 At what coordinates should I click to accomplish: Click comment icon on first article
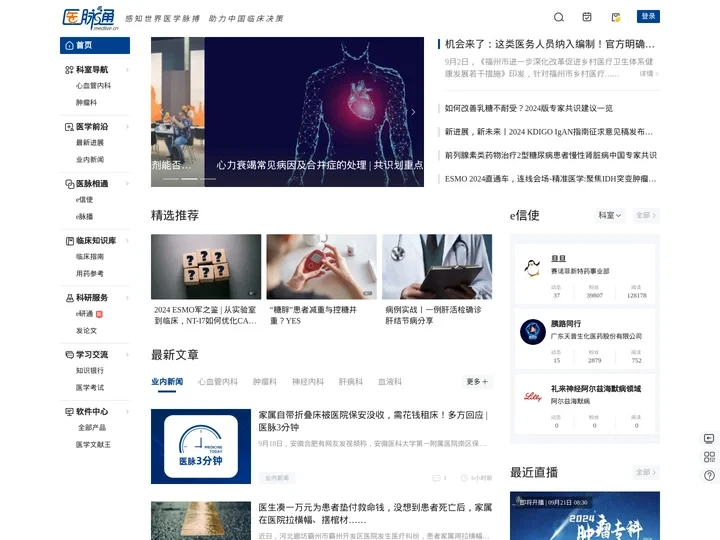click(436, 478)
